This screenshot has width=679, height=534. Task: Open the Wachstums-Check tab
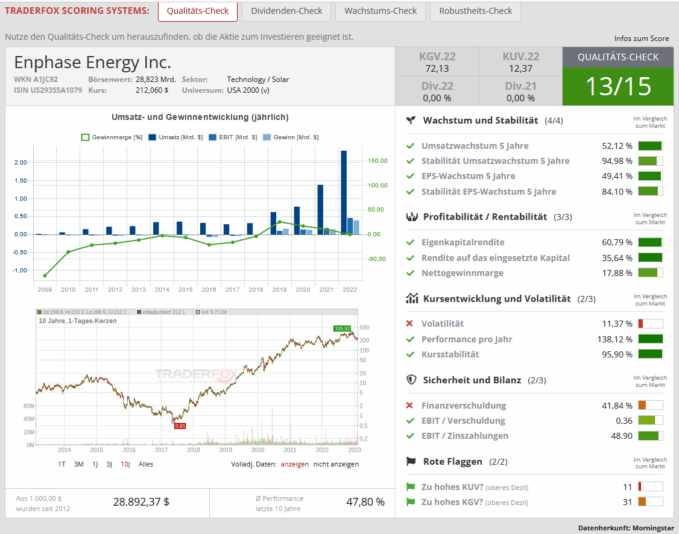pyautogui.click(x=381, y=12)
